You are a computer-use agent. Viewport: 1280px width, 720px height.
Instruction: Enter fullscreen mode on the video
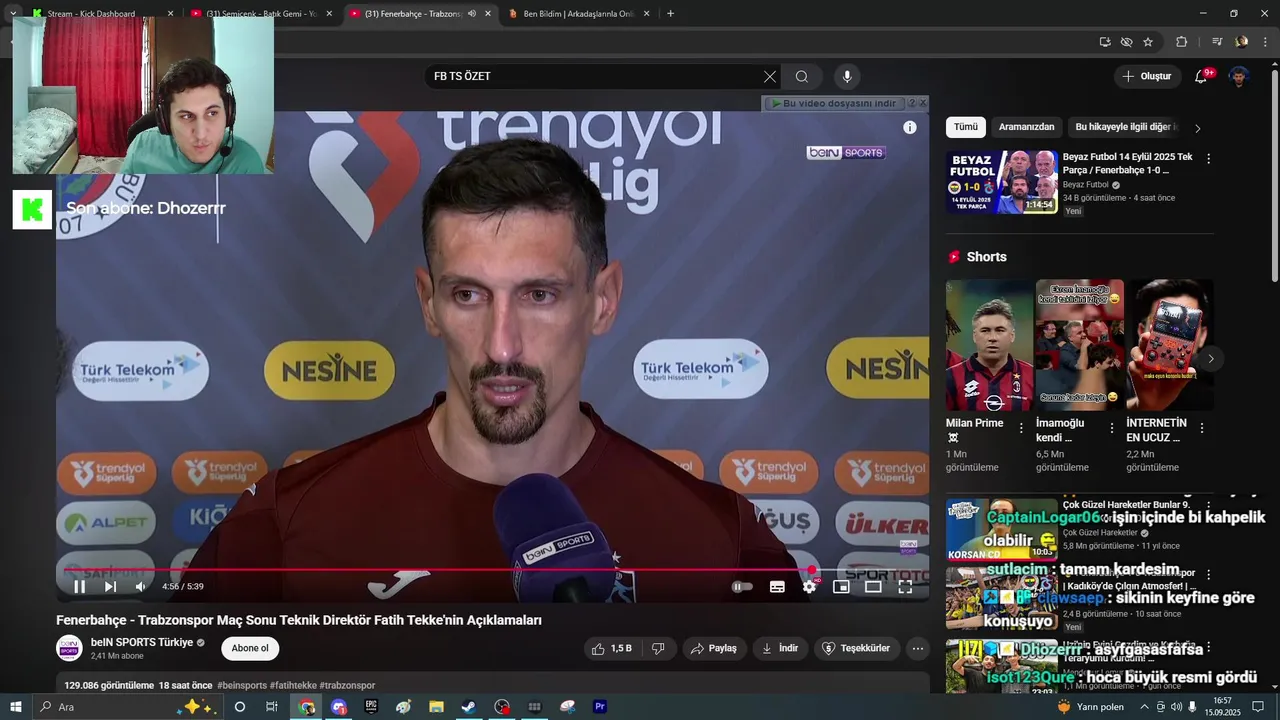click(905, 587)
